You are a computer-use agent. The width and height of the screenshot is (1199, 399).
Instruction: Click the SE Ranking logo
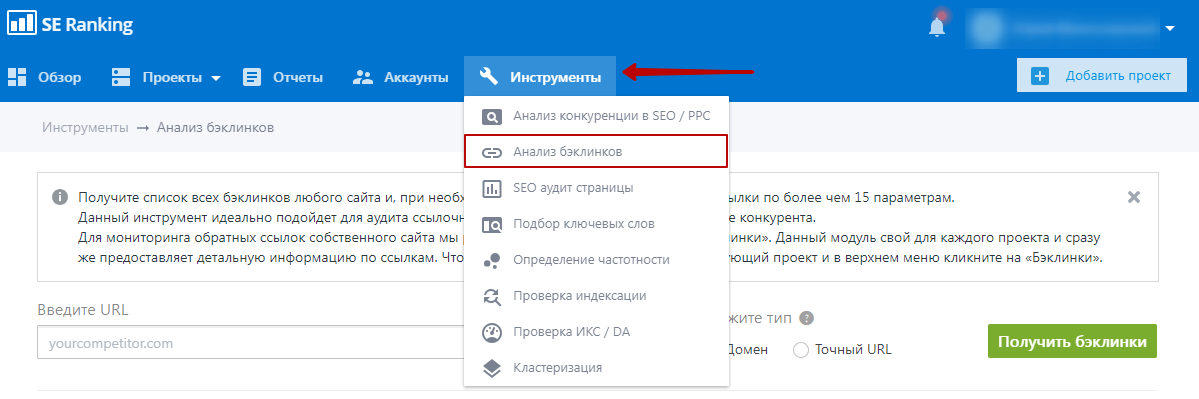tap(70, 24)
